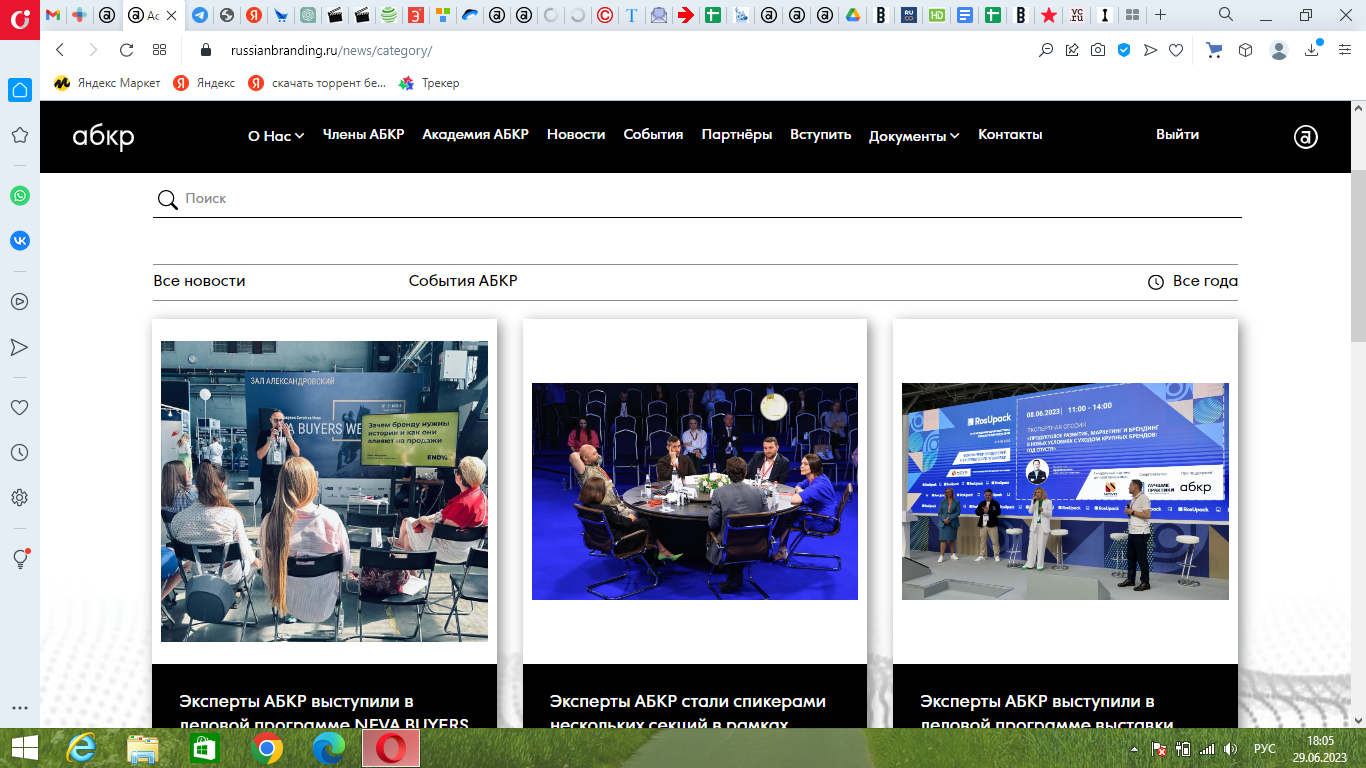Screen dimensions: 1366x768
Task: Open VK messenger in the sidebar
Action: (x=19, y=240)
